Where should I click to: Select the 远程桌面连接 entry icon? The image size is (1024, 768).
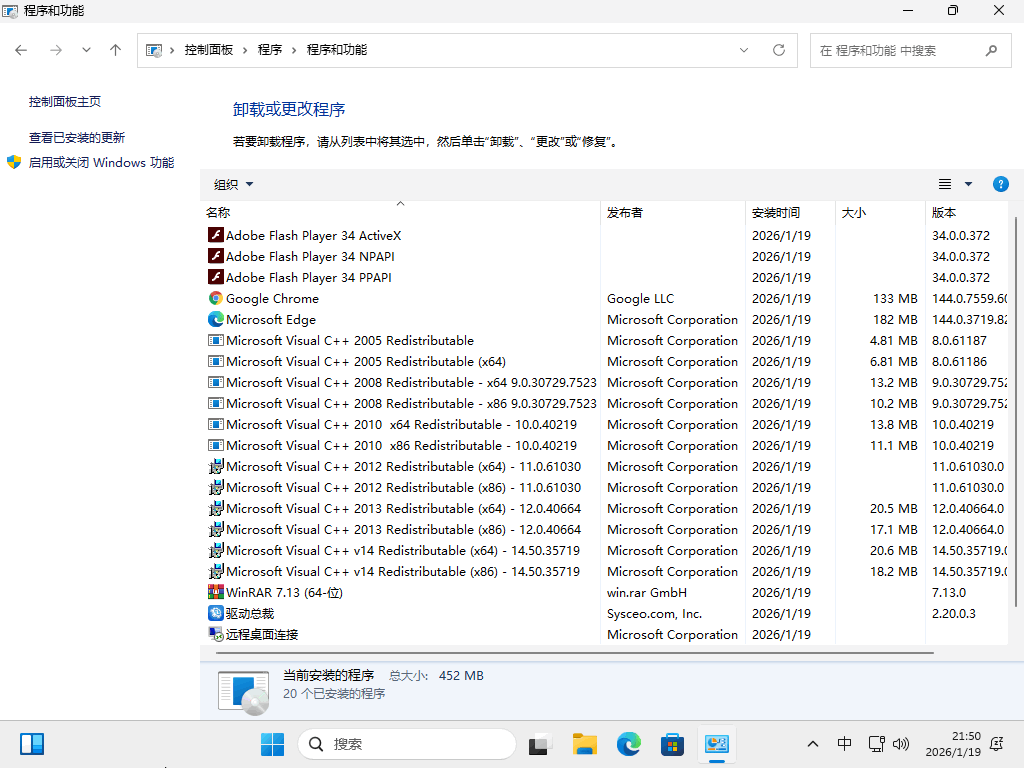215,634
